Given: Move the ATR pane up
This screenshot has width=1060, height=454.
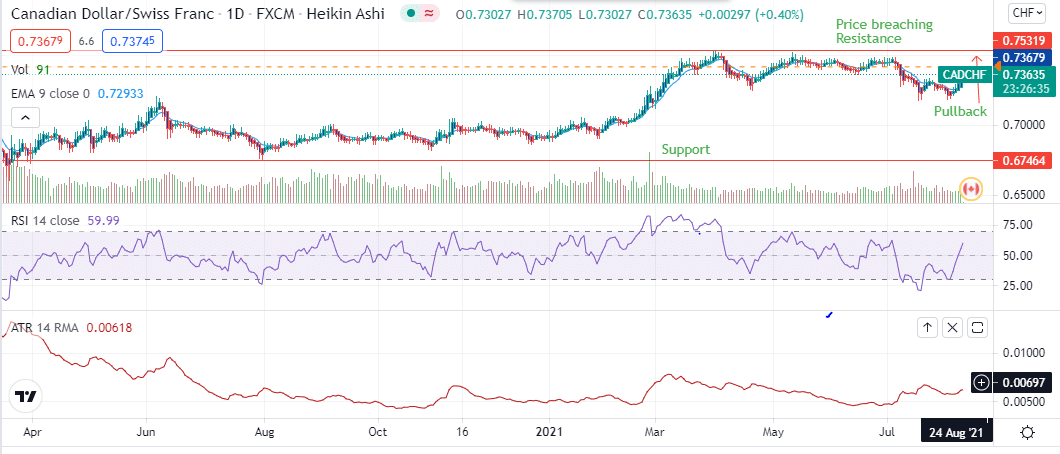Looking at the screenshot, I should point(928,327).
